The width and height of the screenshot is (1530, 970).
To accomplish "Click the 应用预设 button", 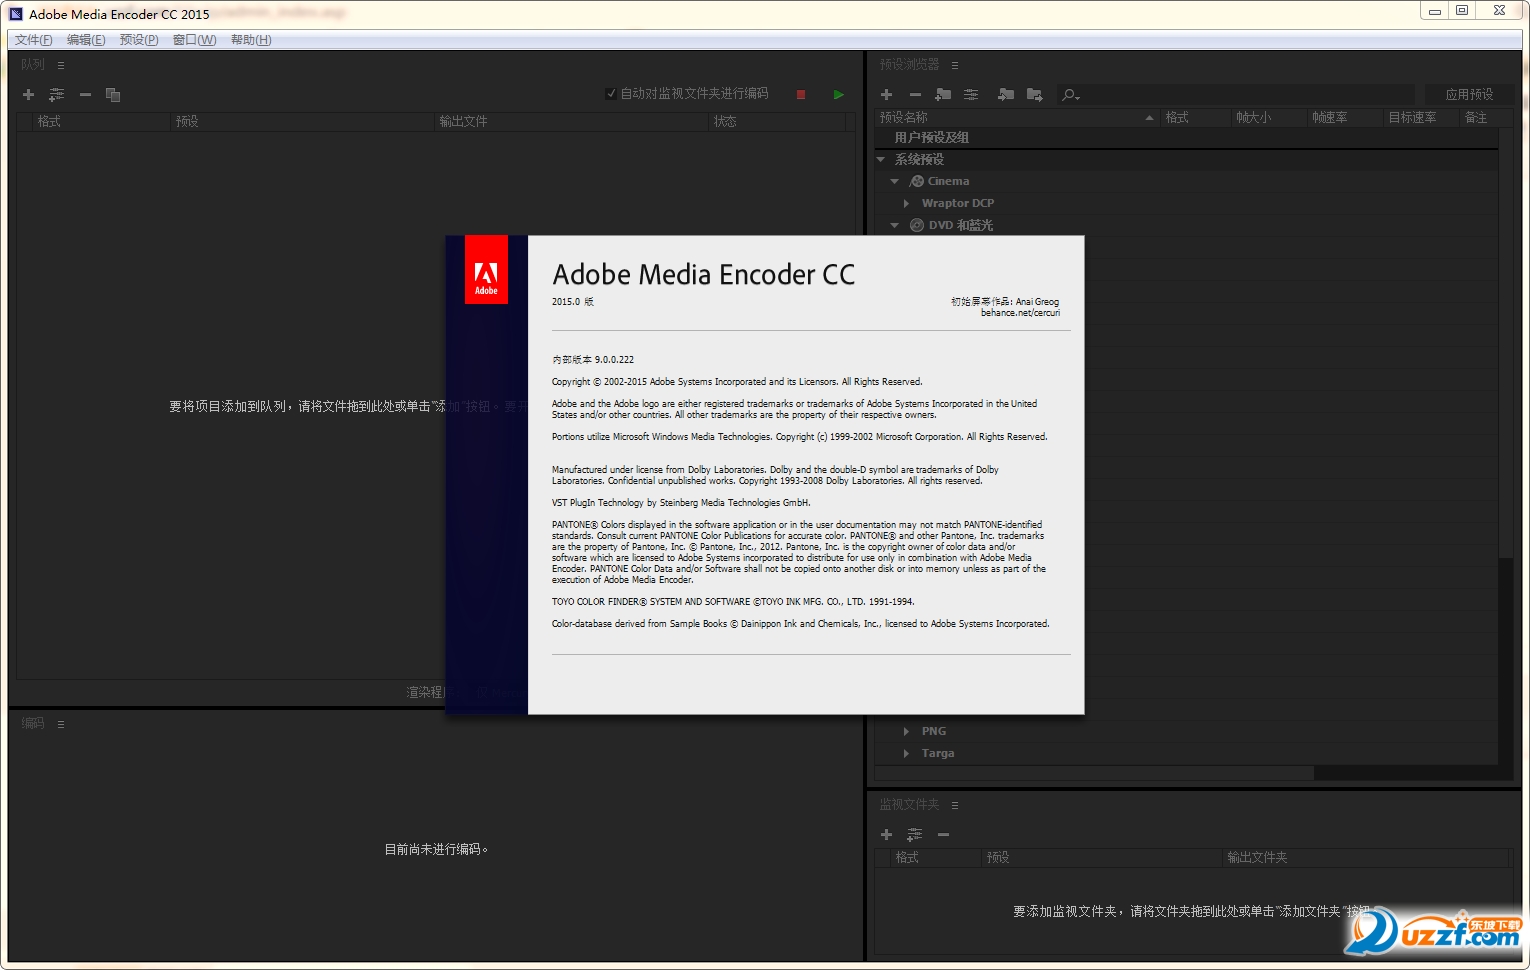I will point(1469,94).
